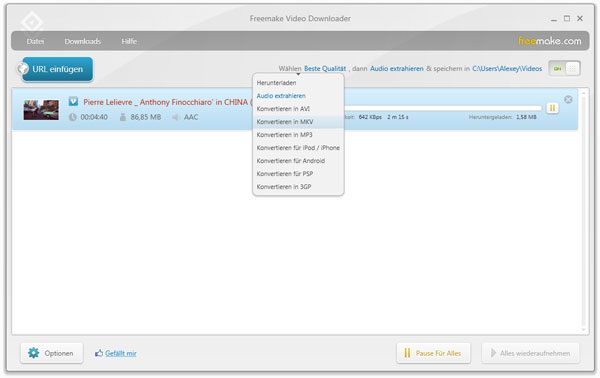Select Herunterladen in the dropdown list

click(276, 83)
